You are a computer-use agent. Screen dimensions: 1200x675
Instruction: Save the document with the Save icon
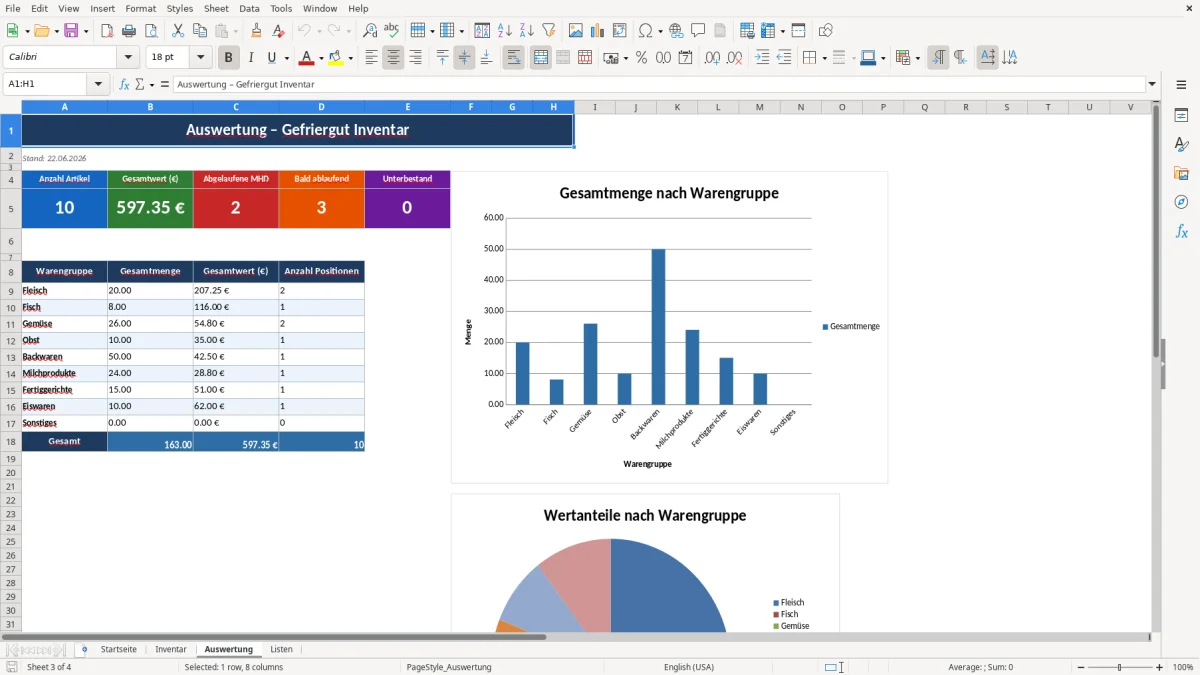coord(71,31)
